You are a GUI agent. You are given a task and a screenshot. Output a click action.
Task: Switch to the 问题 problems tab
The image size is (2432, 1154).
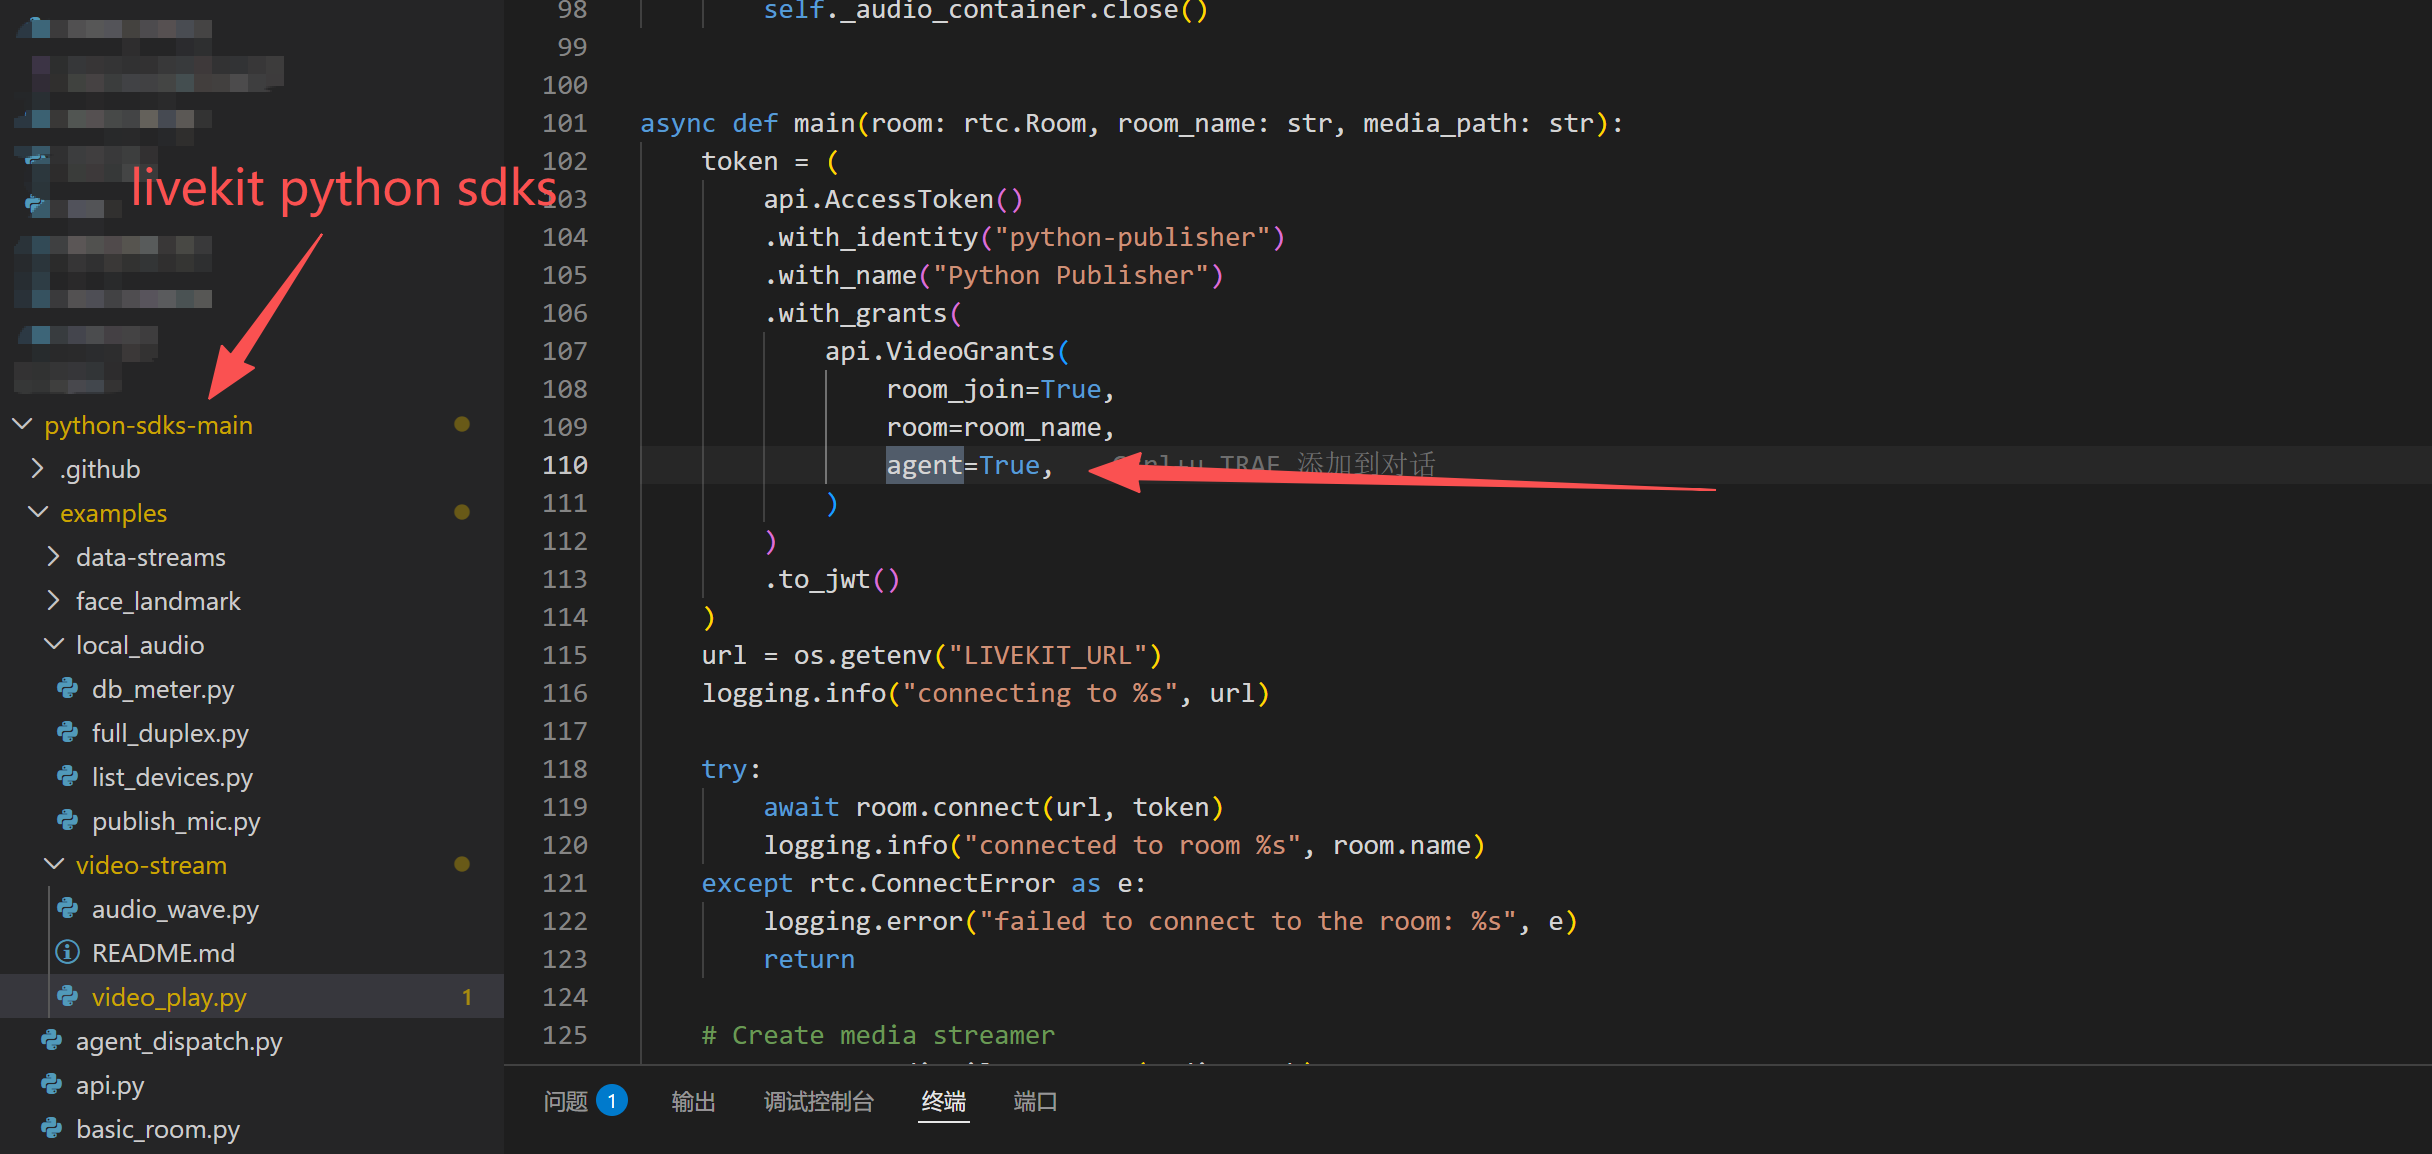coord(566,1102)
